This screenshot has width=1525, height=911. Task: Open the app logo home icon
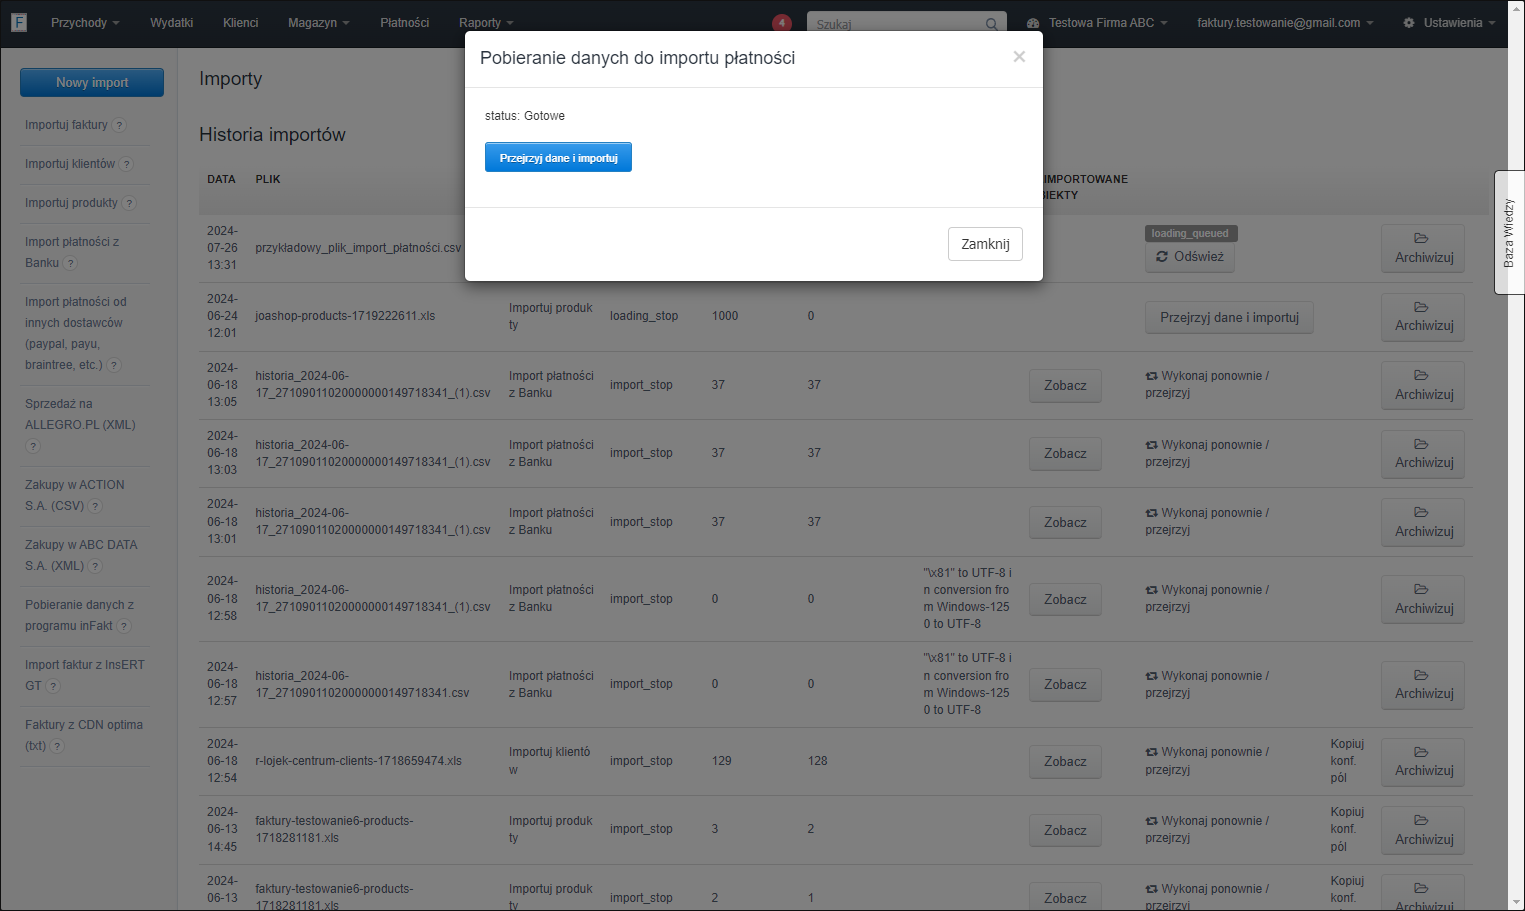coord(19,22)
